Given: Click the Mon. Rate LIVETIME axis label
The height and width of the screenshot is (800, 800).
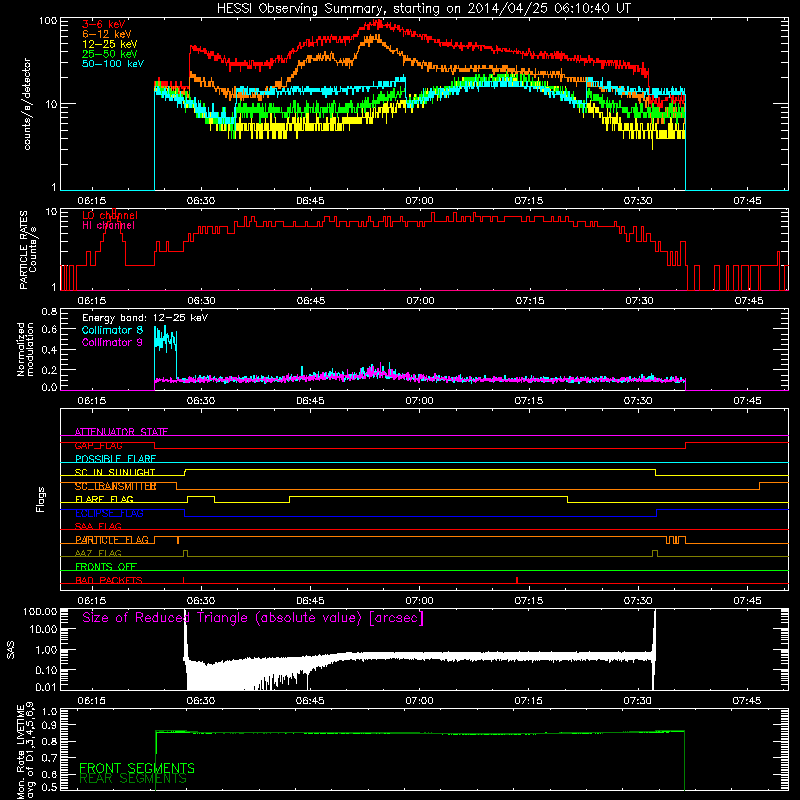Looking at the screenshot, I should (x=25, y=751).
